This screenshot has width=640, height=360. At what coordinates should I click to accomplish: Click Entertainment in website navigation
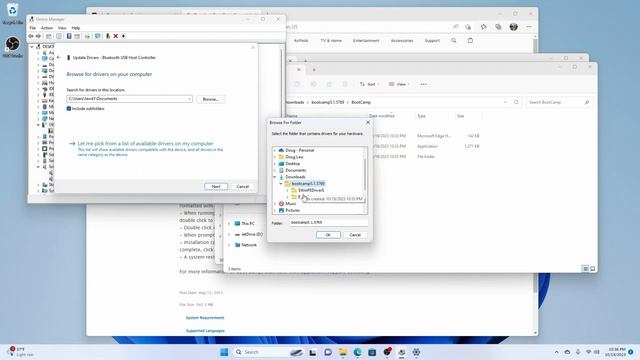[366, 41]
